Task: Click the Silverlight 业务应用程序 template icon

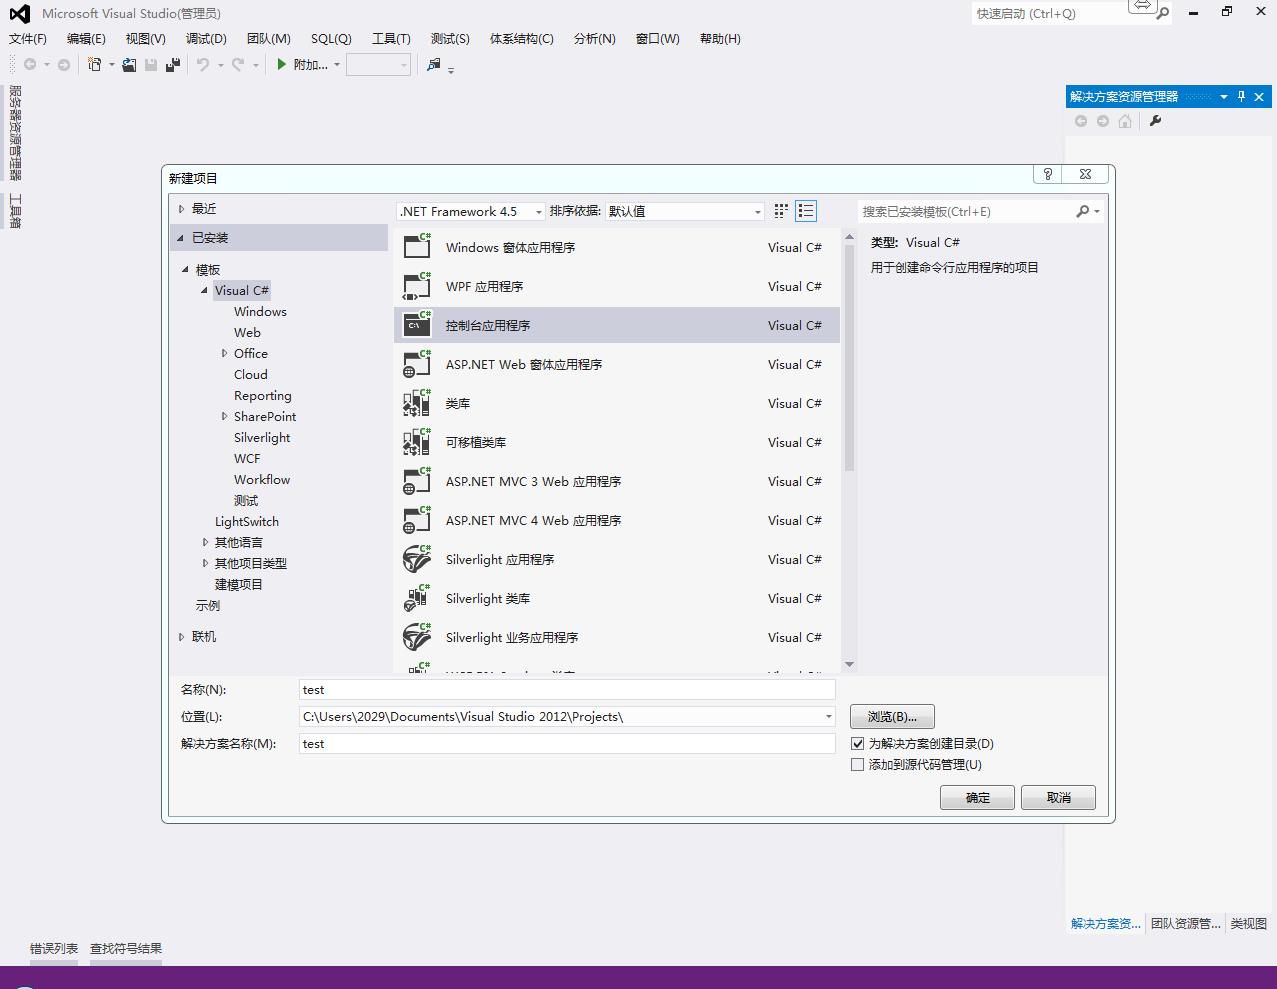Action: [416, 637]
